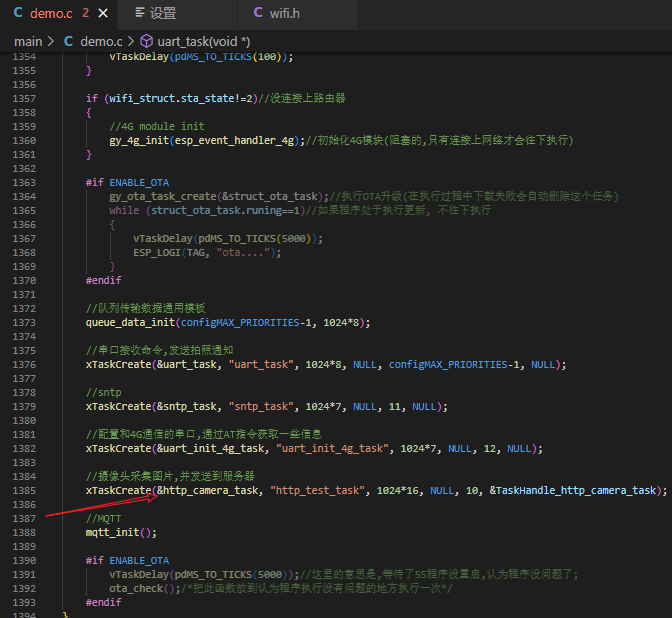Click line number 1357 in gutter
Viewport: 672px width, 618px height.
point(24,99)
